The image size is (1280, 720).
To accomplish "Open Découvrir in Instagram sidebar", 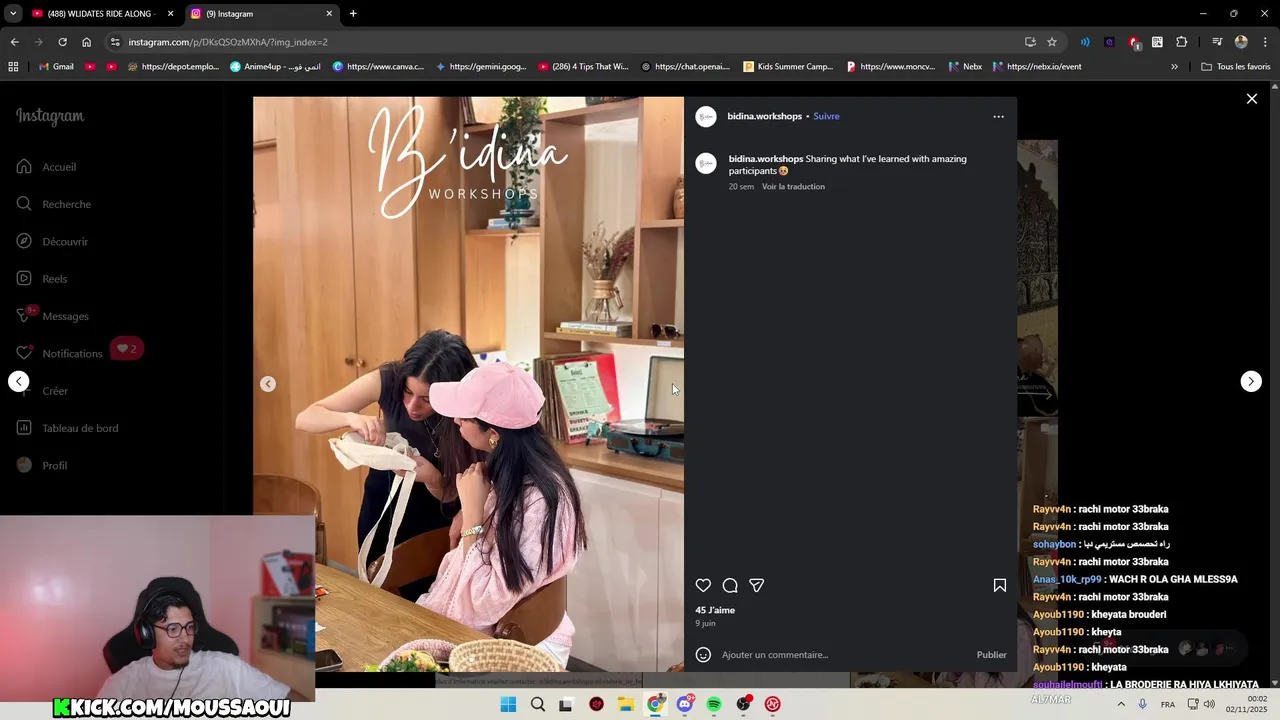I will [53, 242].
